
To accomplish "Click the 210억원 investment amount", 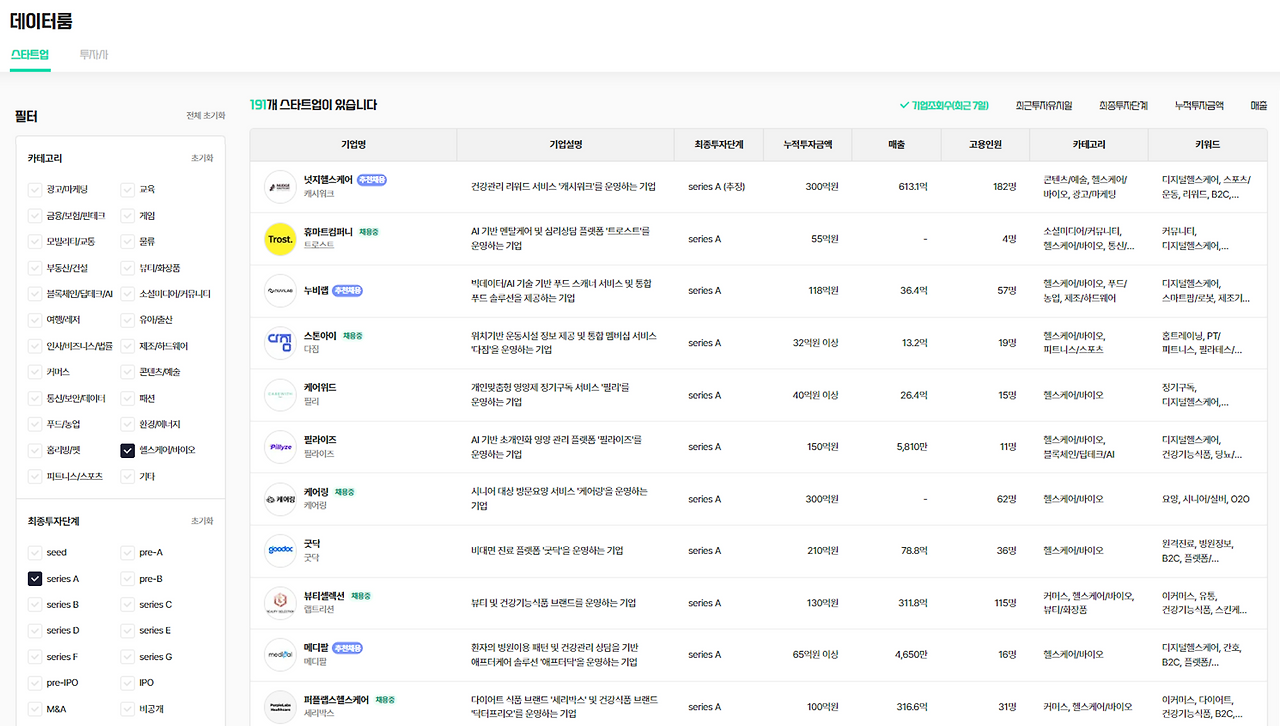I will [x=822, y=551].
